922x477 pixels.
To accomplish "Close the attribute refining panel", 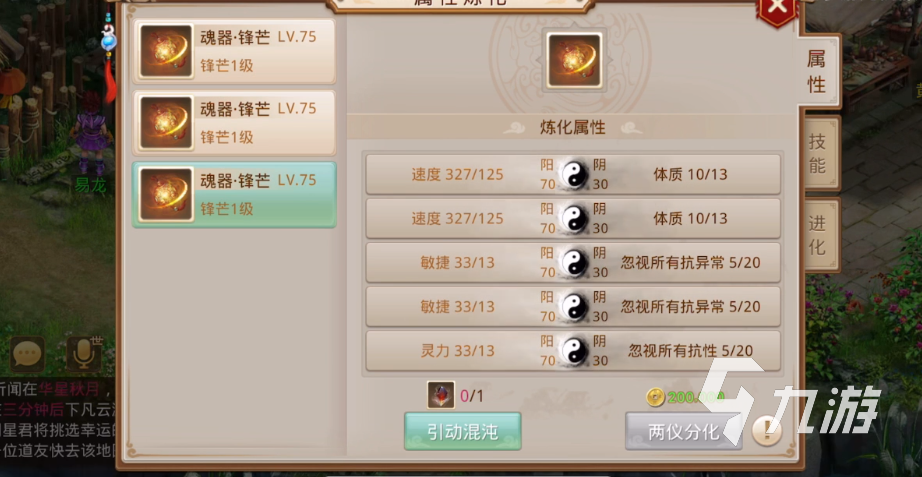I will coord(777,8).
